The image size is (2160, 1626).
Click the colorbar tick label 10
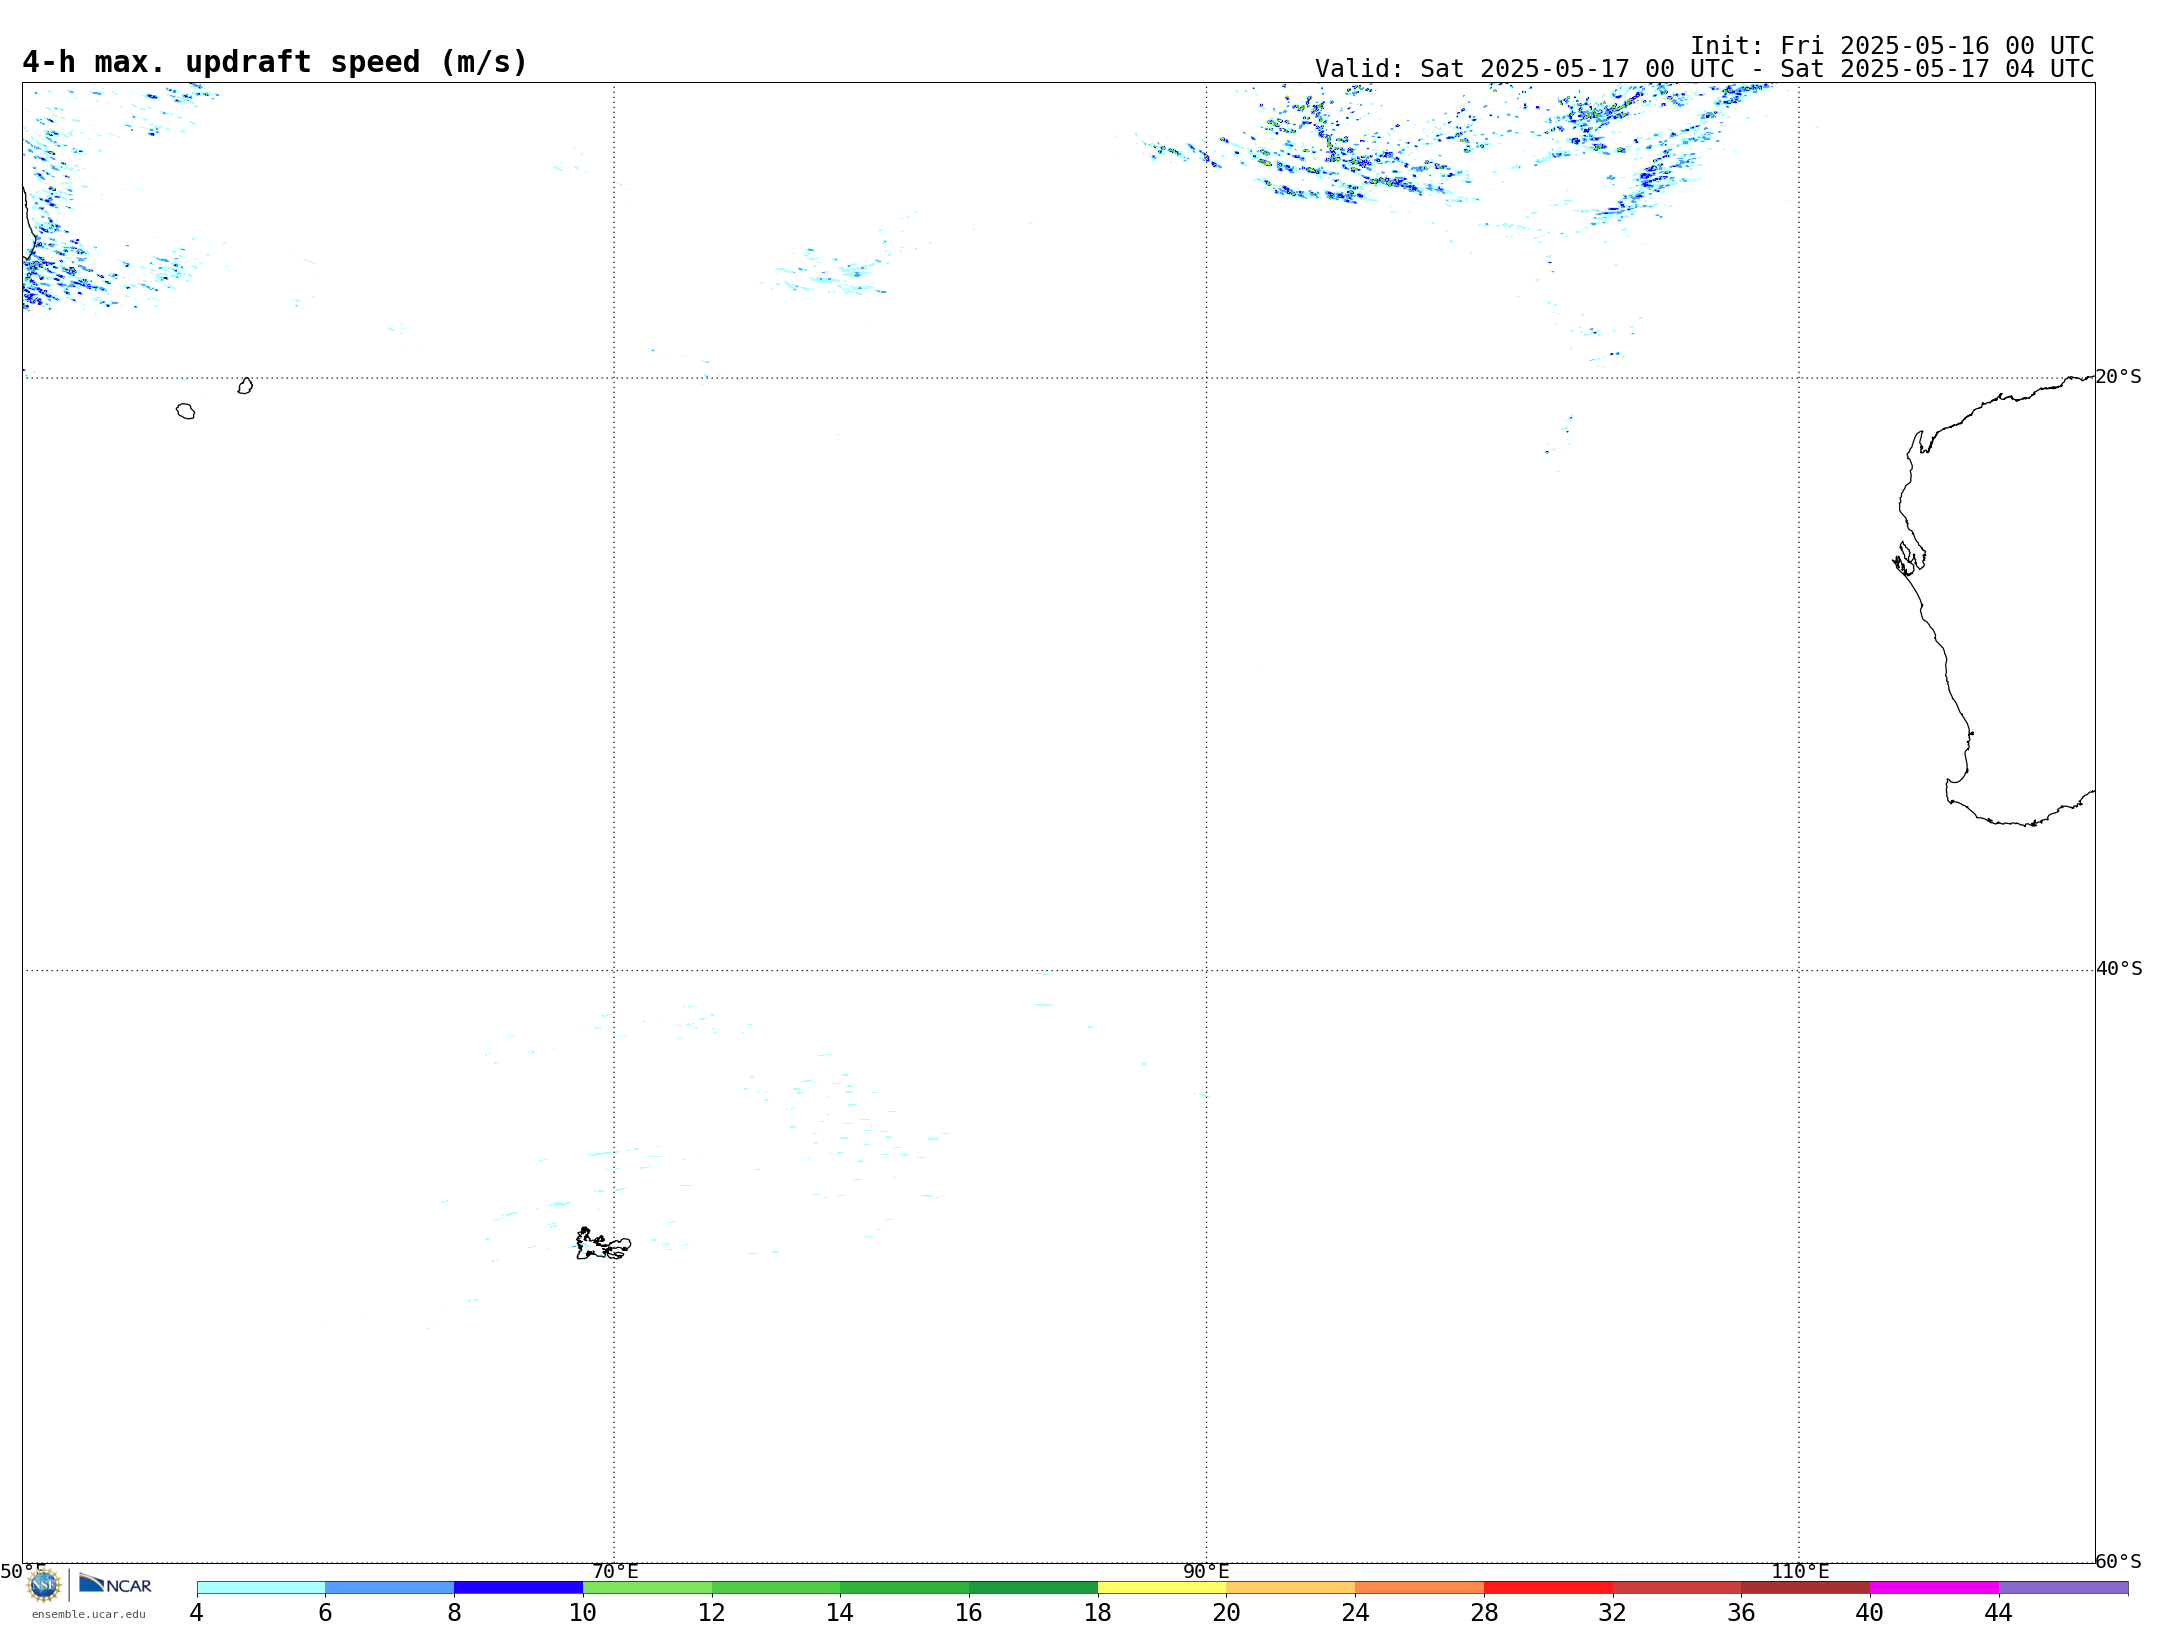click(583, 1613)
